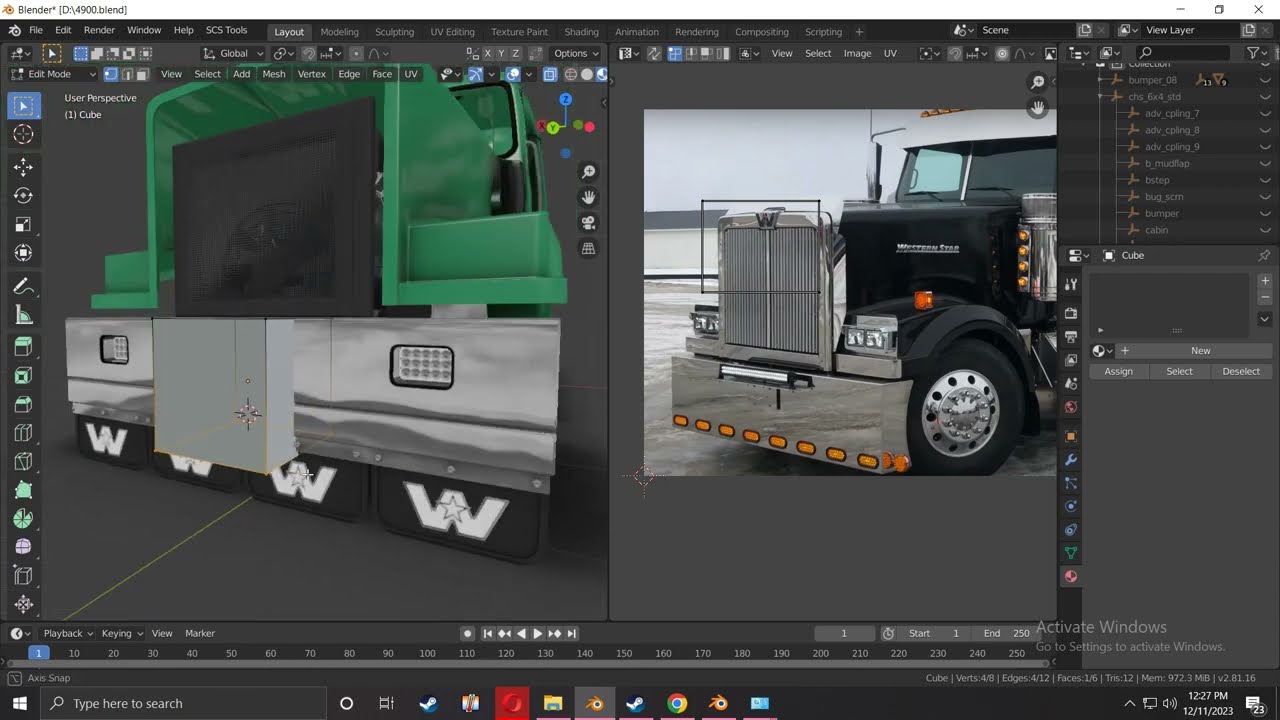Open the File menu
Viewport: 1280px width, 720px height.
(35, 30)
